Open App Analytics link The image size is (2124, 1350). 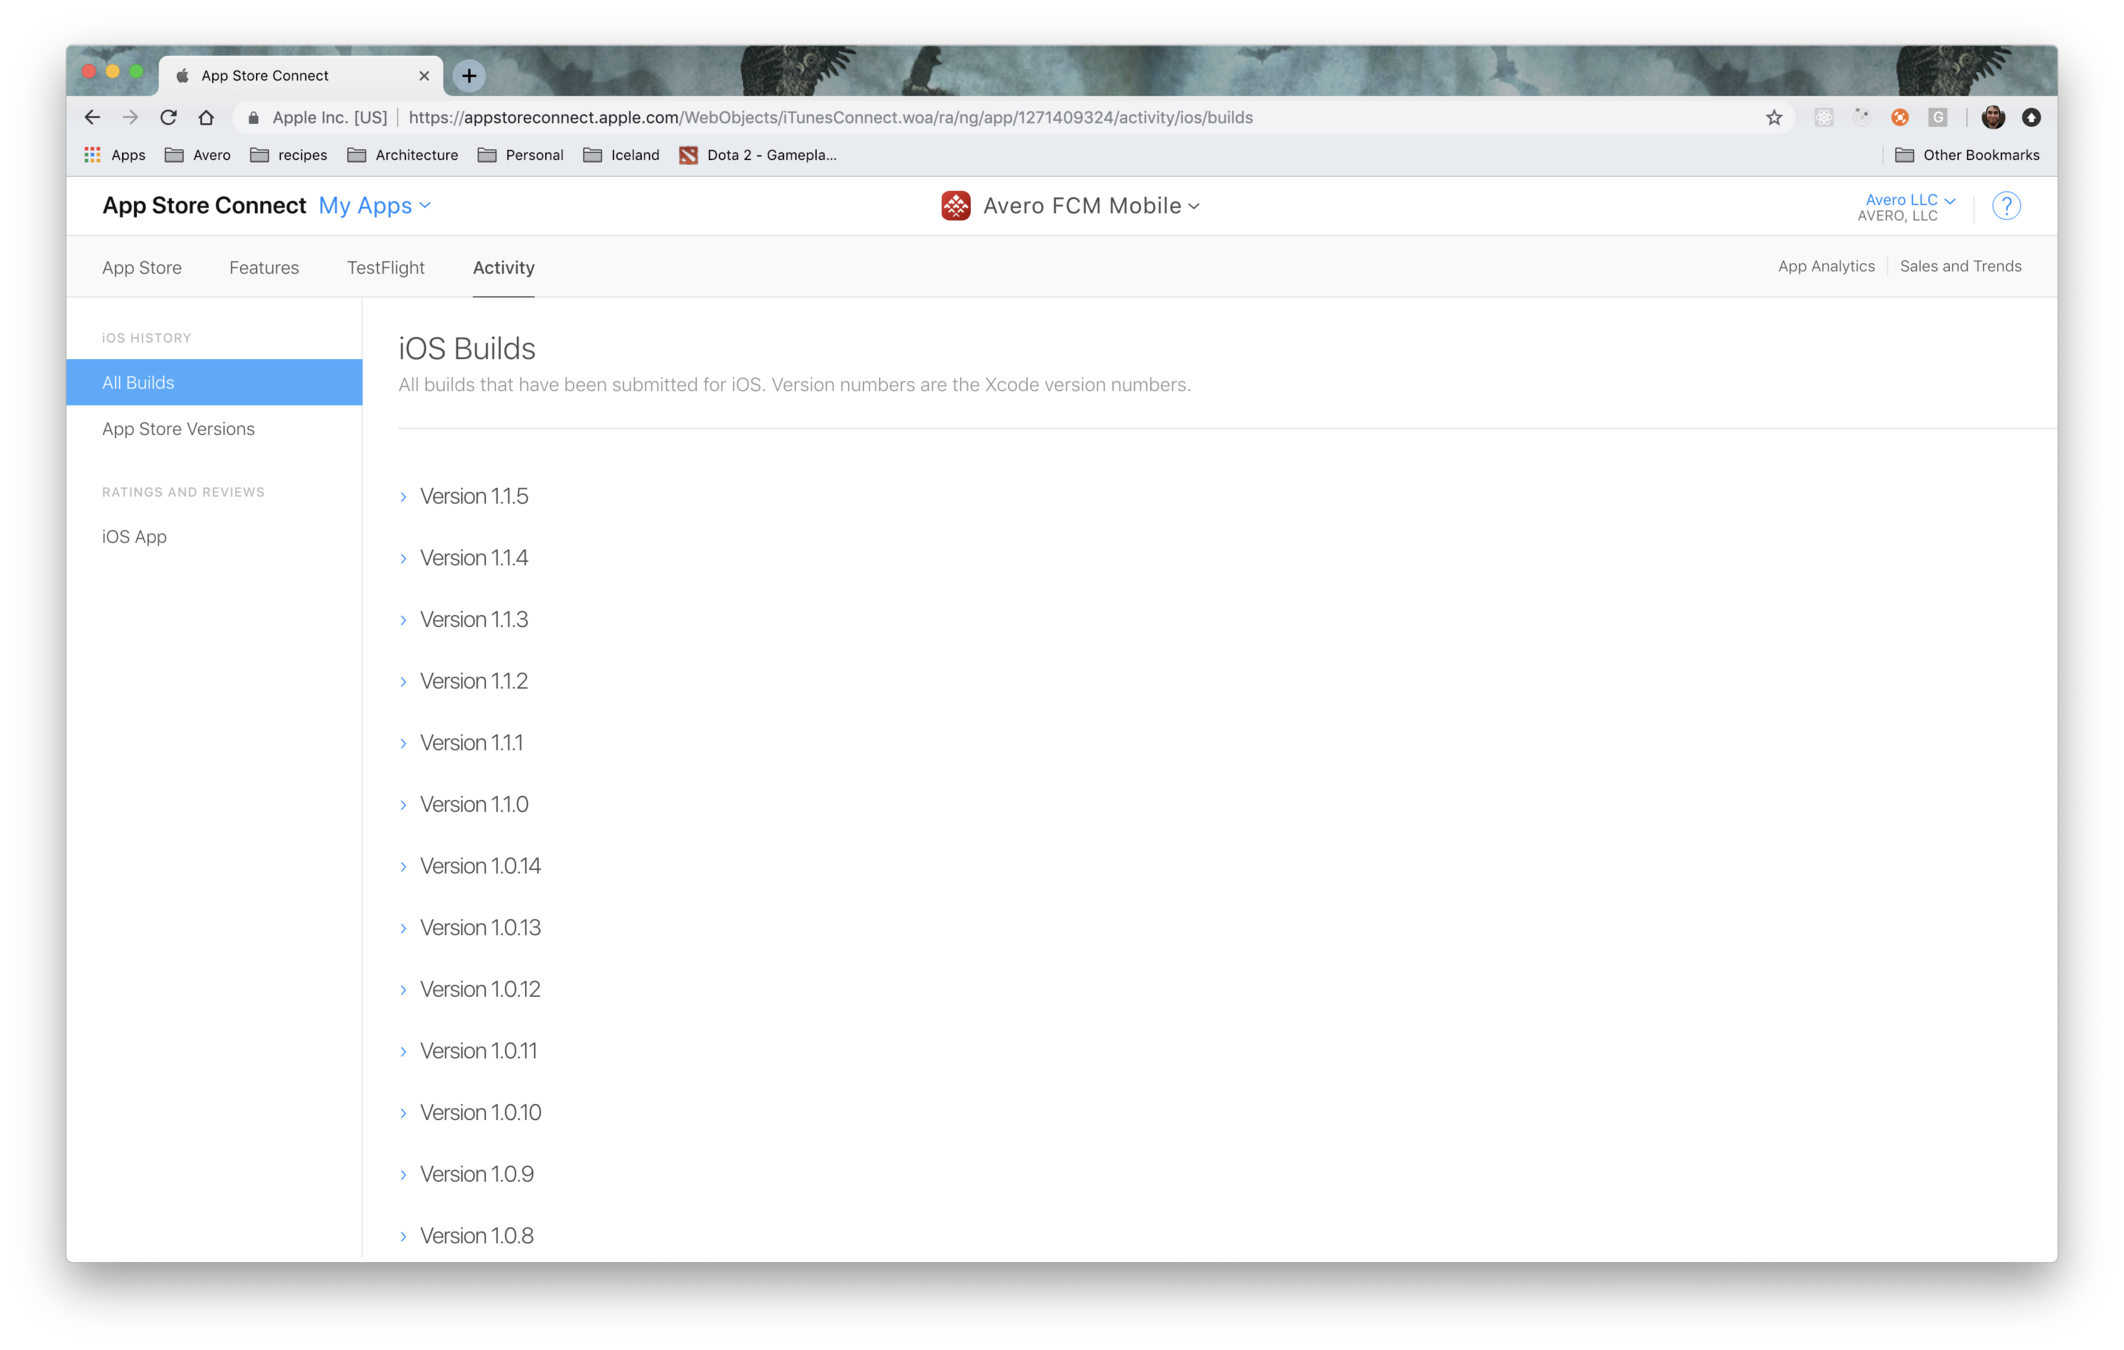(x=1825, y=266)
